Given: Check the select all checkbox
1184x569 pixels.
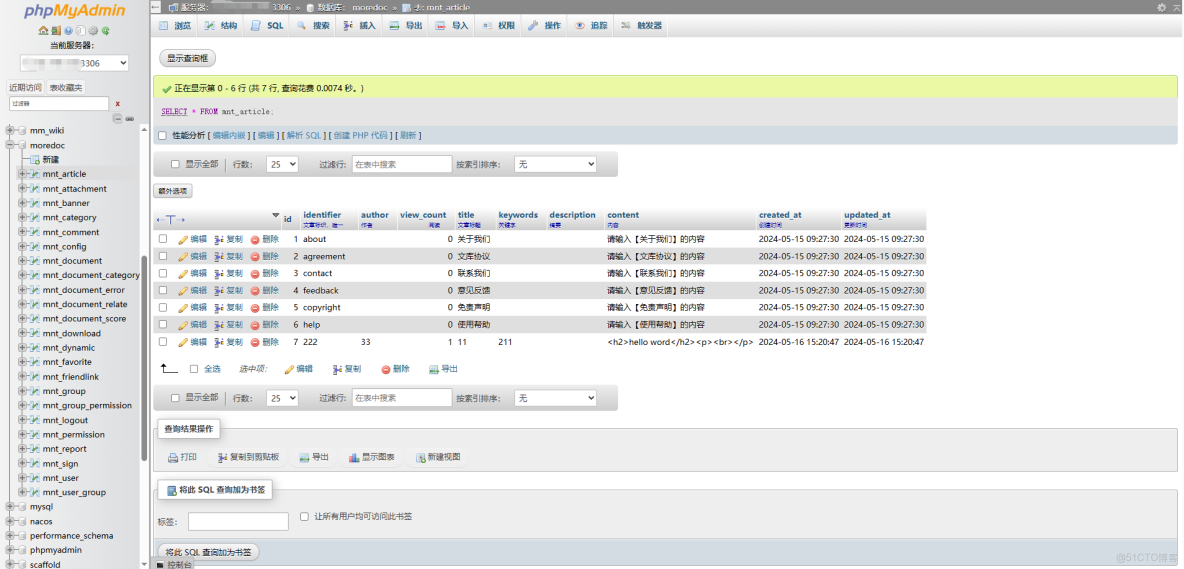Looking at the screenshot, I should tap(194, 369).
